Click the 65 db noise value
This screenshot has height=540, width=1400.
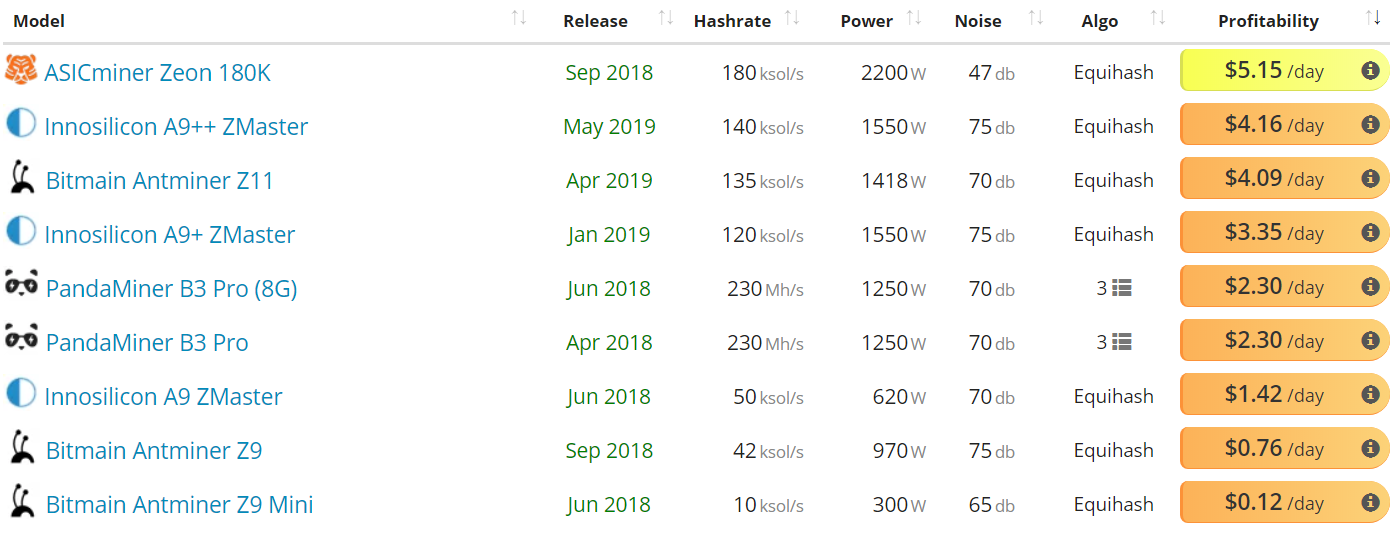pyautogui.click(x=991, y=504)
